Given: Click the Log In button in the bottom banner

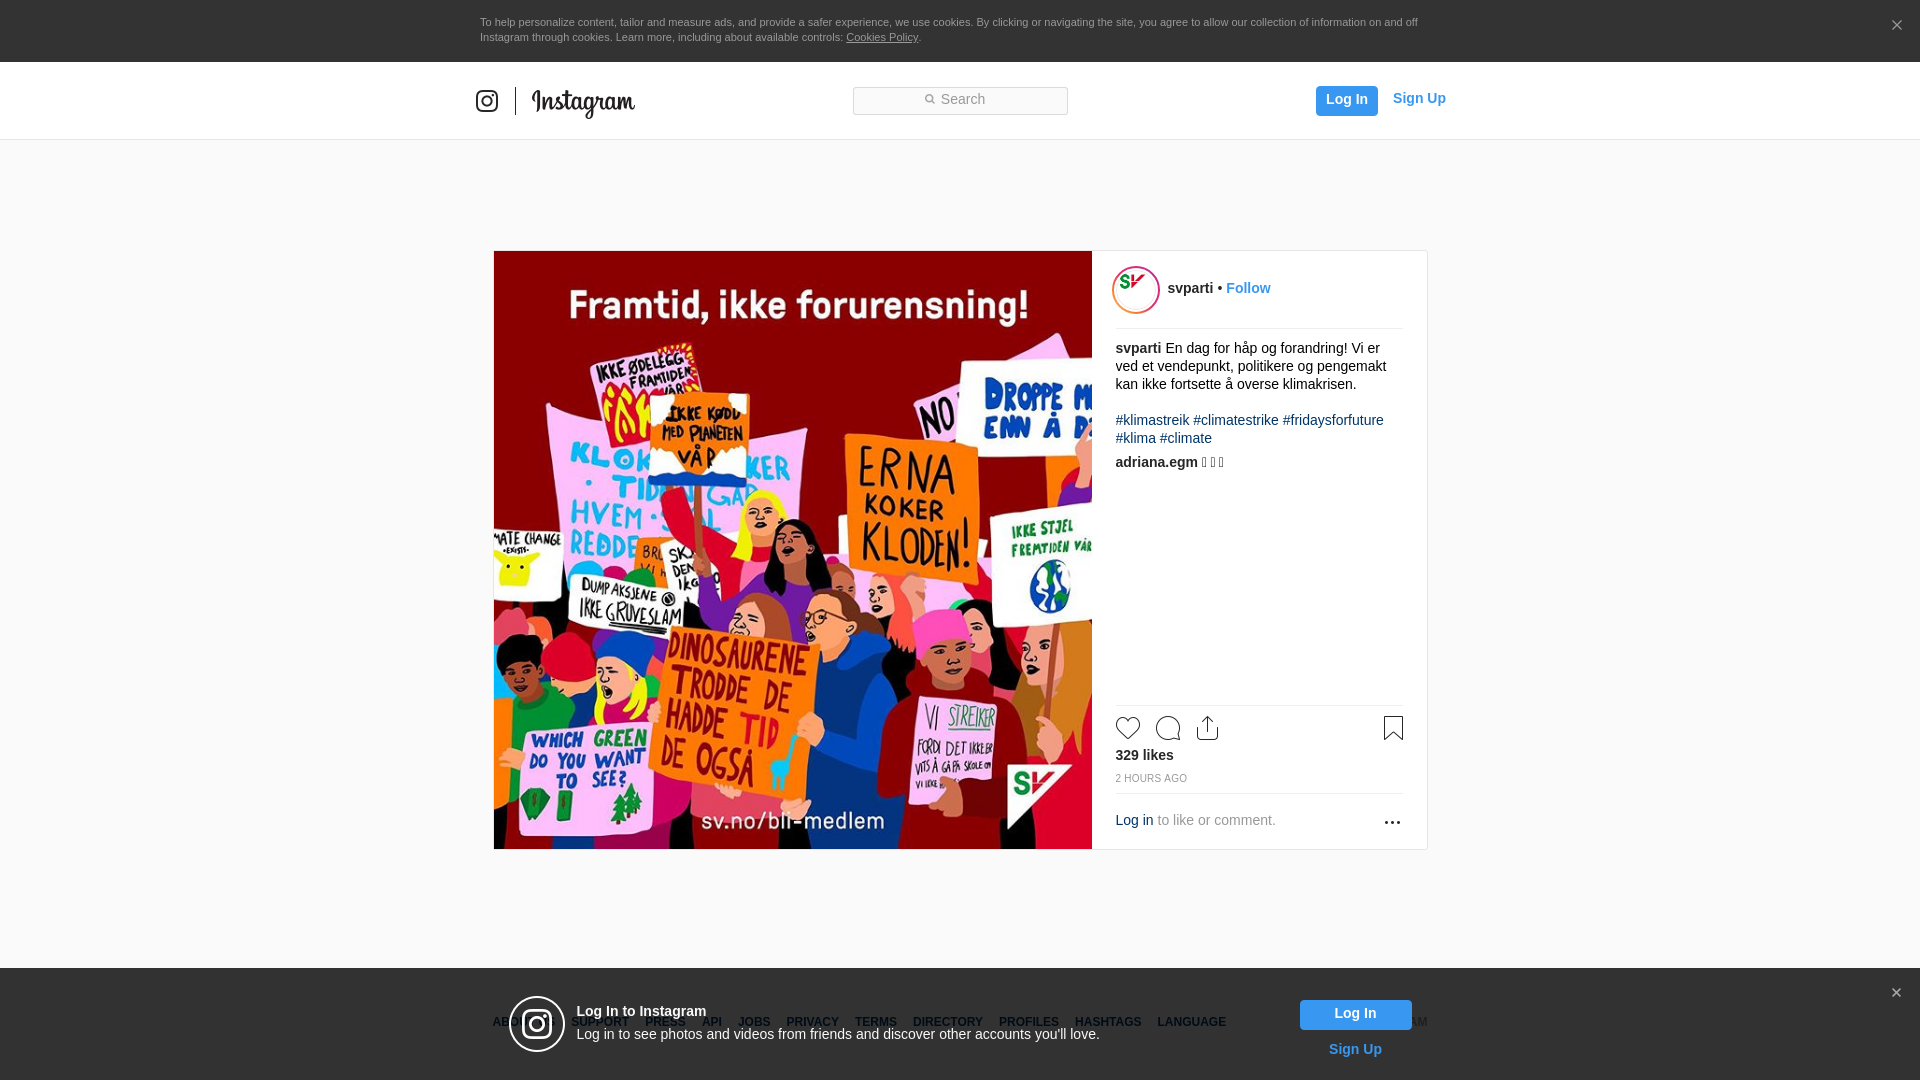Looking at the screenshot, I should click(1355, 1015).
